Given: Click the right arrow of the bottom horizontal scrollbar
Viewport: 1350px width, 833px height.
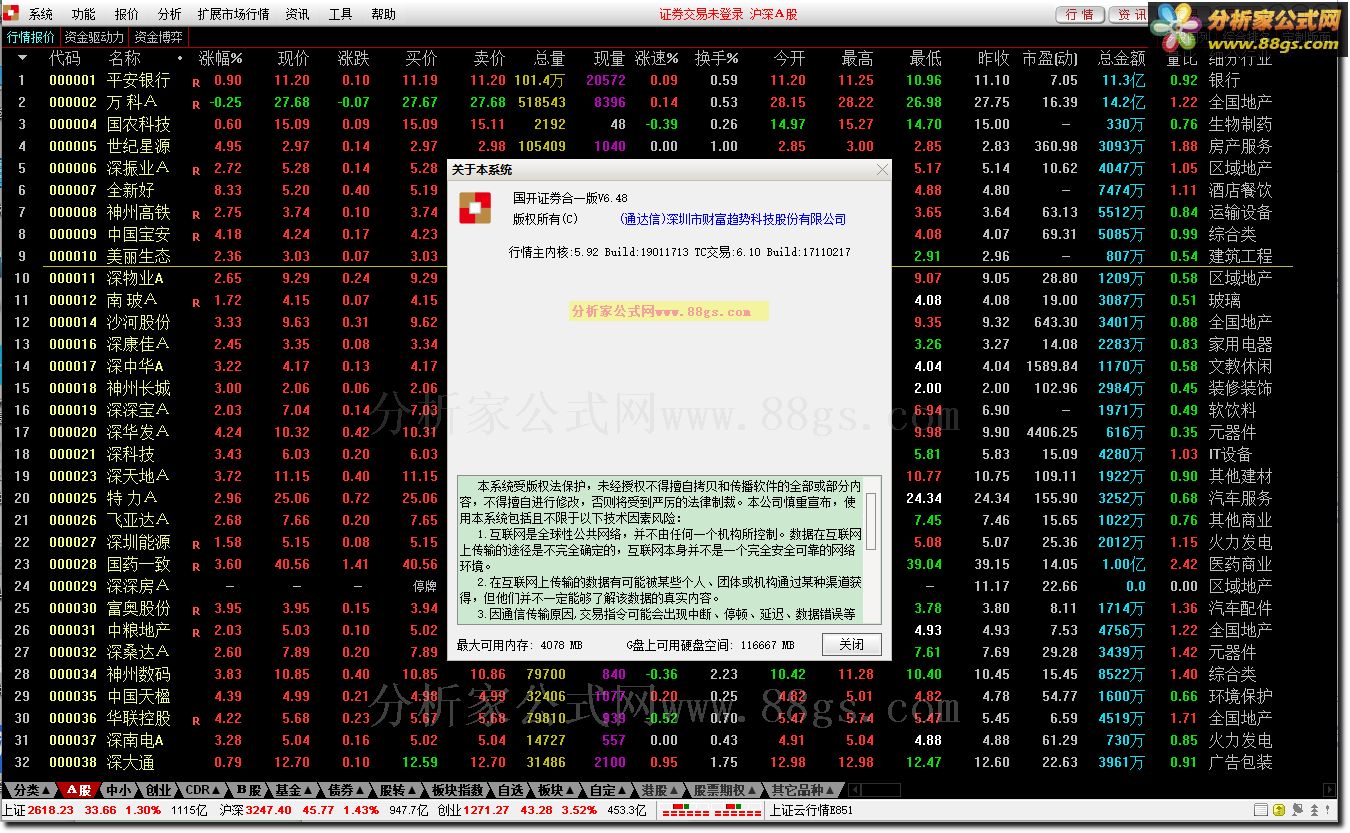Looking at the screenshot, I should coord(1328,790).
